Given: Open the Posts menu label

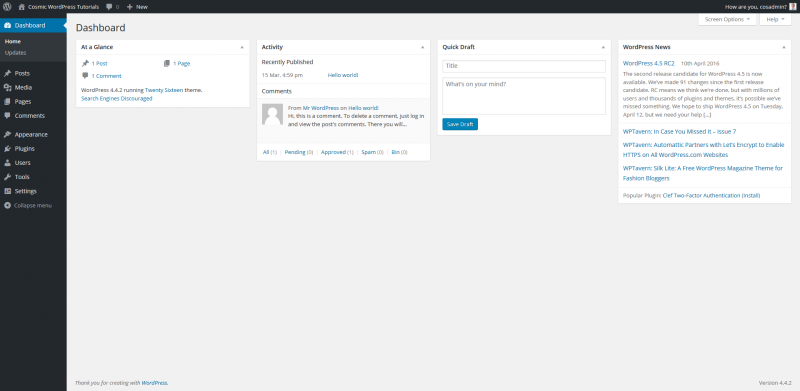Looking at the screenshot, I should tap(22, 74).
